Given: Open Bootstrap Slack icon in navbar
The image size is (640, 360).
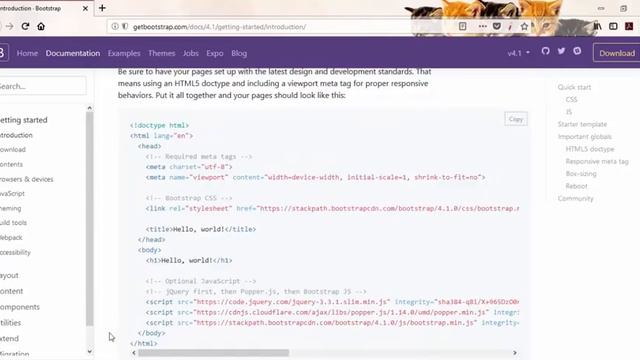Looking at the screenshot, I should tap(577, 51).
